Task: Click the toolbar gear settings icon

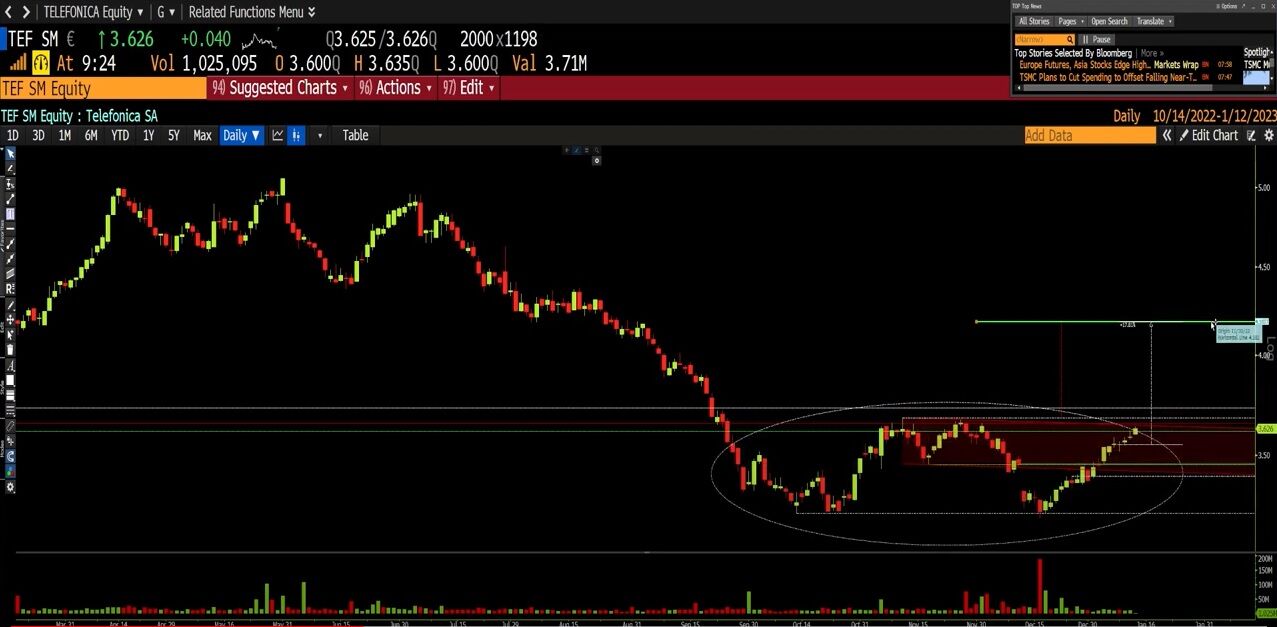Action: click(x=10, y=487)
